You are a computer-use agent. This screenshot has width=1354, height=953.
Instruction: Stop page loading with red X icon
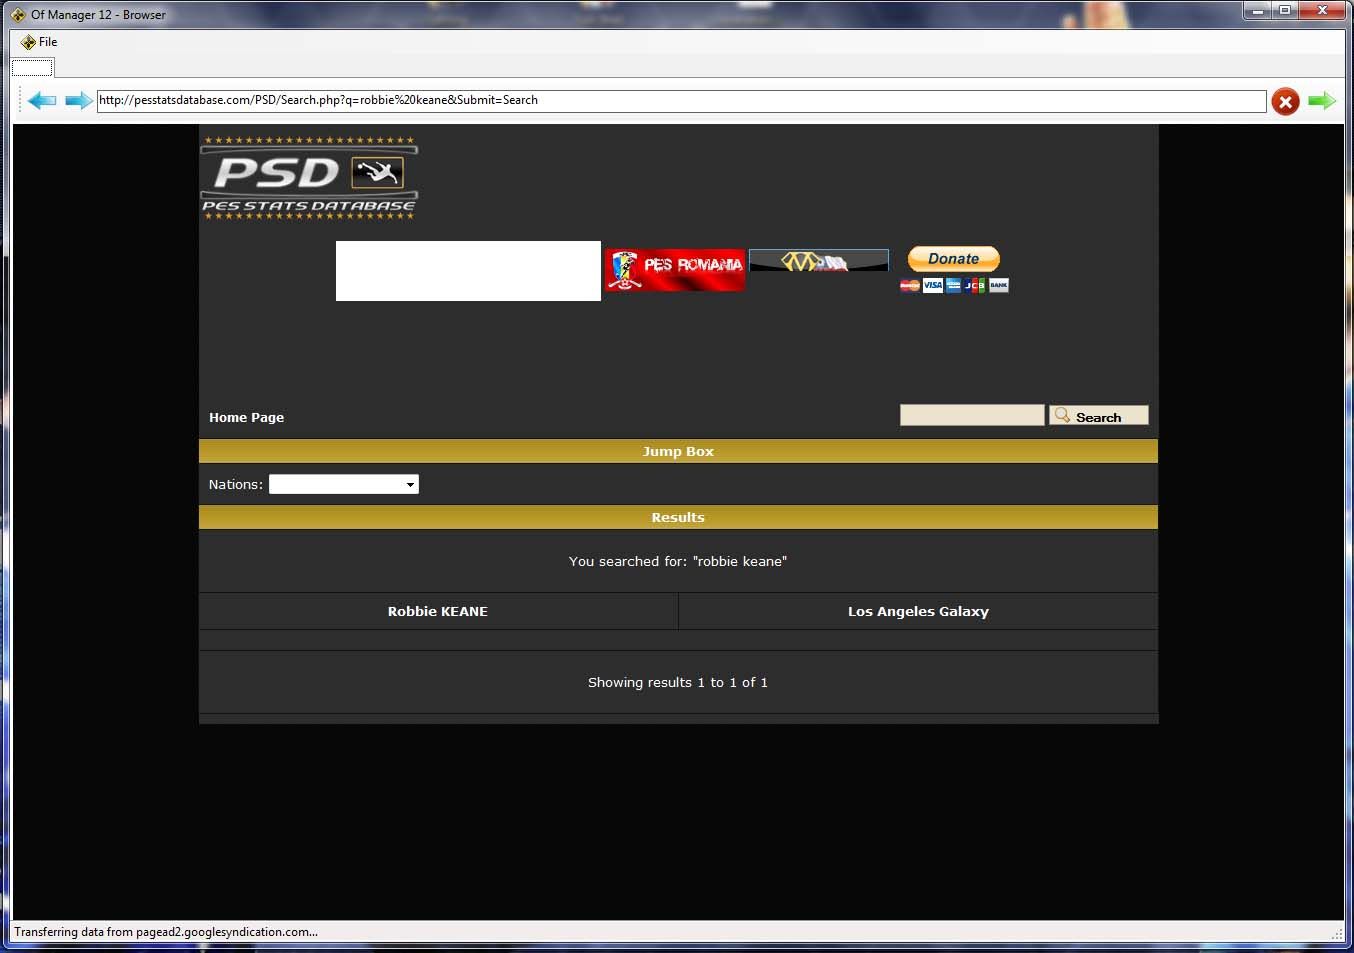pyautogui.click(x=1285, y=101)
